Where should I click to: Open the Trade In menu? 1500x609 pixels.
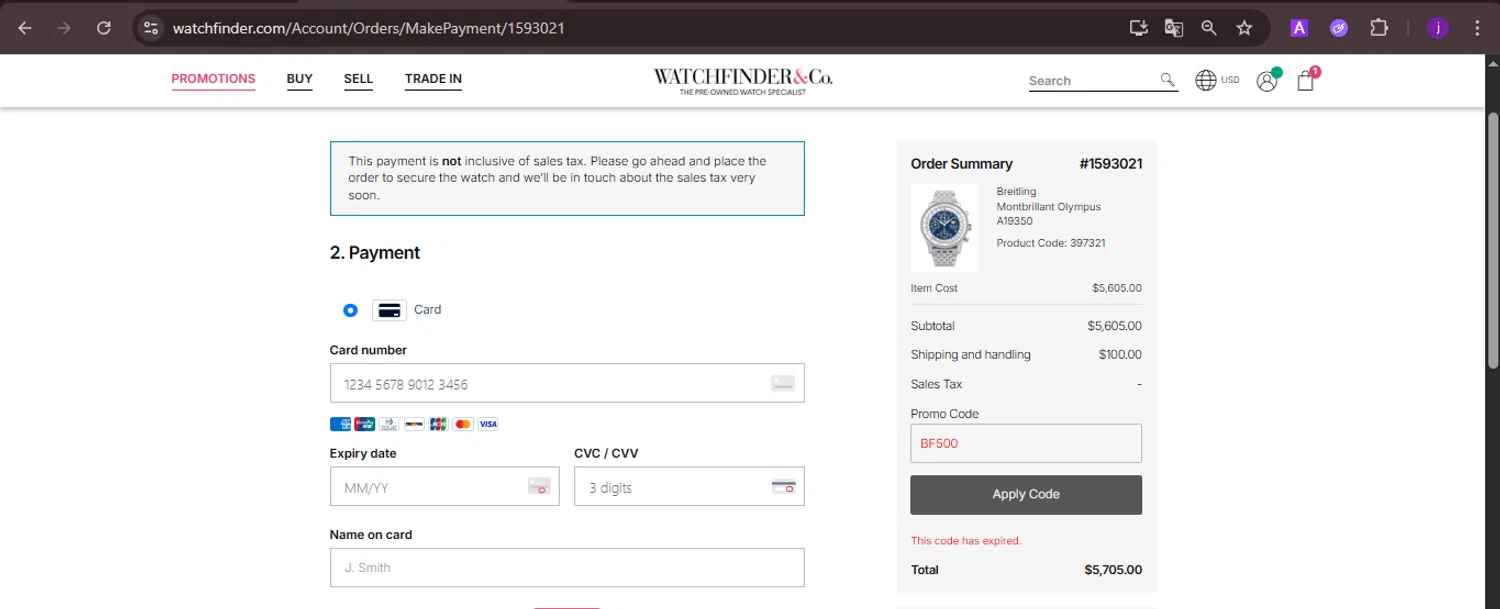pyautogui.click(x=433, y=79)
